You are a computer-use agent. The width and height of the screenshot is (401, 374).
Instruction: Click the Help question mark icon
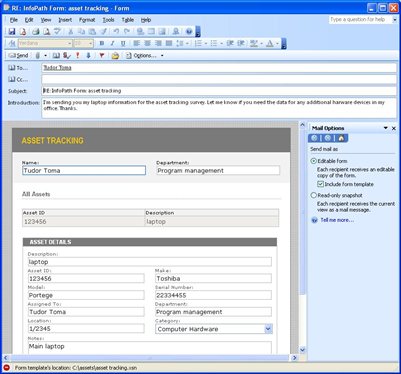[189, 31]
